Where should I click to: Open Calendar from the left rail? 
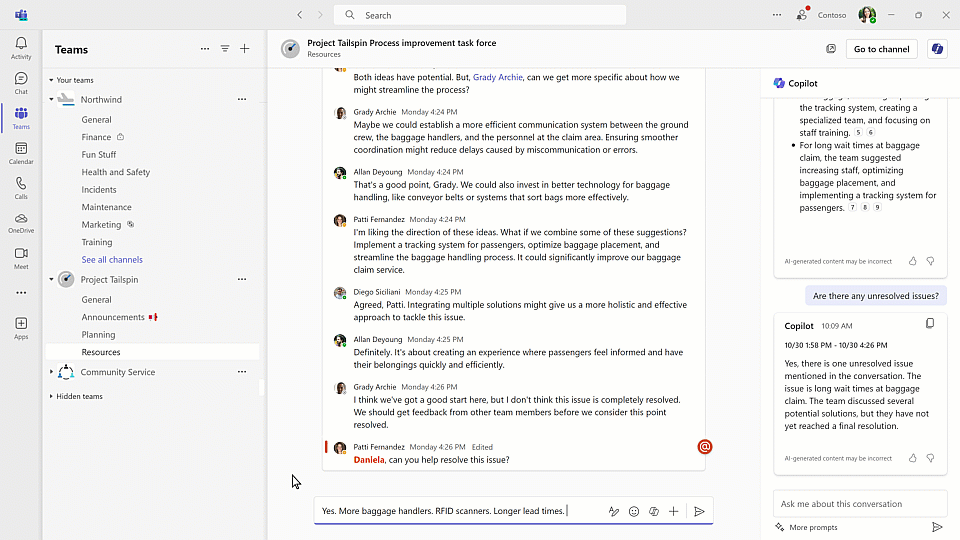point(21,153)
